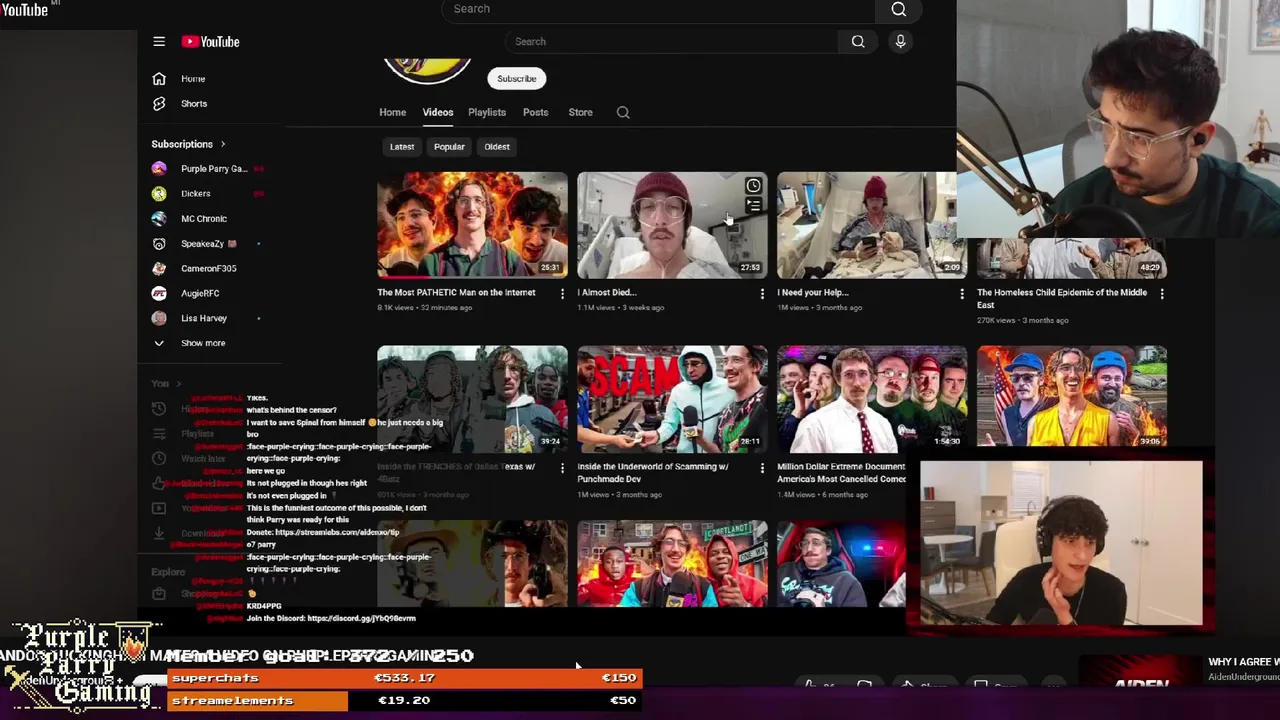Open History via the sidebar clock-arrow icon

[159, 408]
